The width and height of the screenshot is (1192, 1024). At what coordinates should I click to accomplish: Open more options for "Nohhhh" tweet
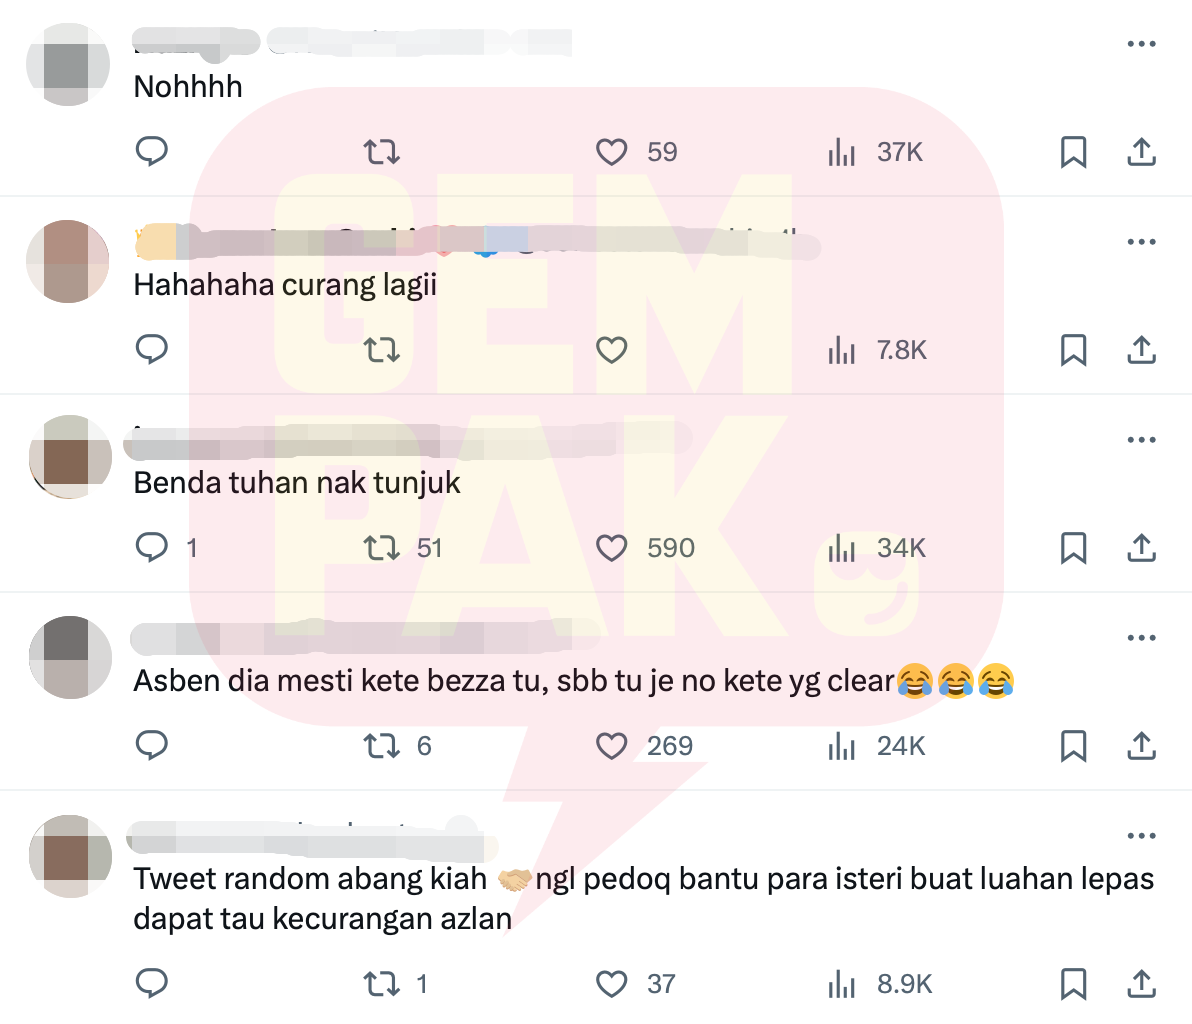tap(1141, 44)
